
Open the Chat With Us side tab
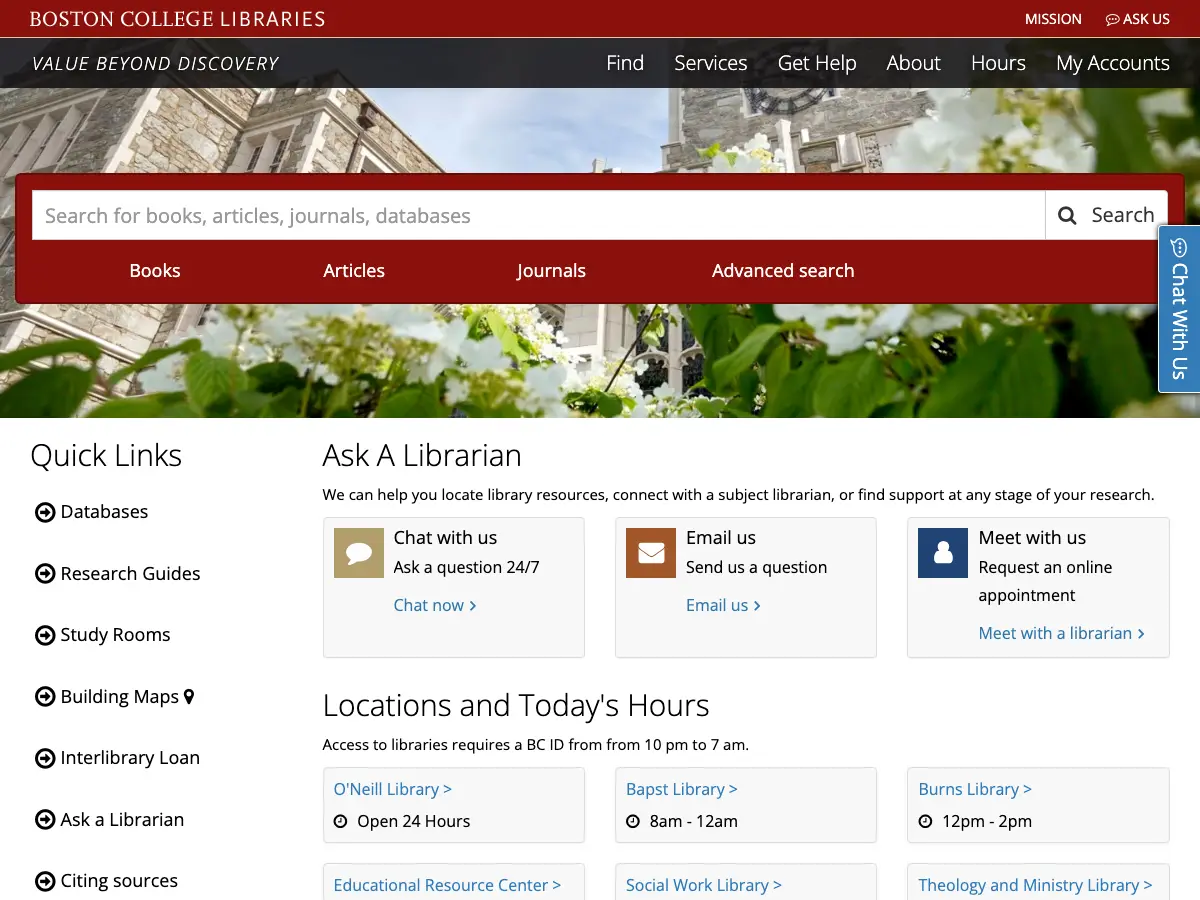[1179, 309]
